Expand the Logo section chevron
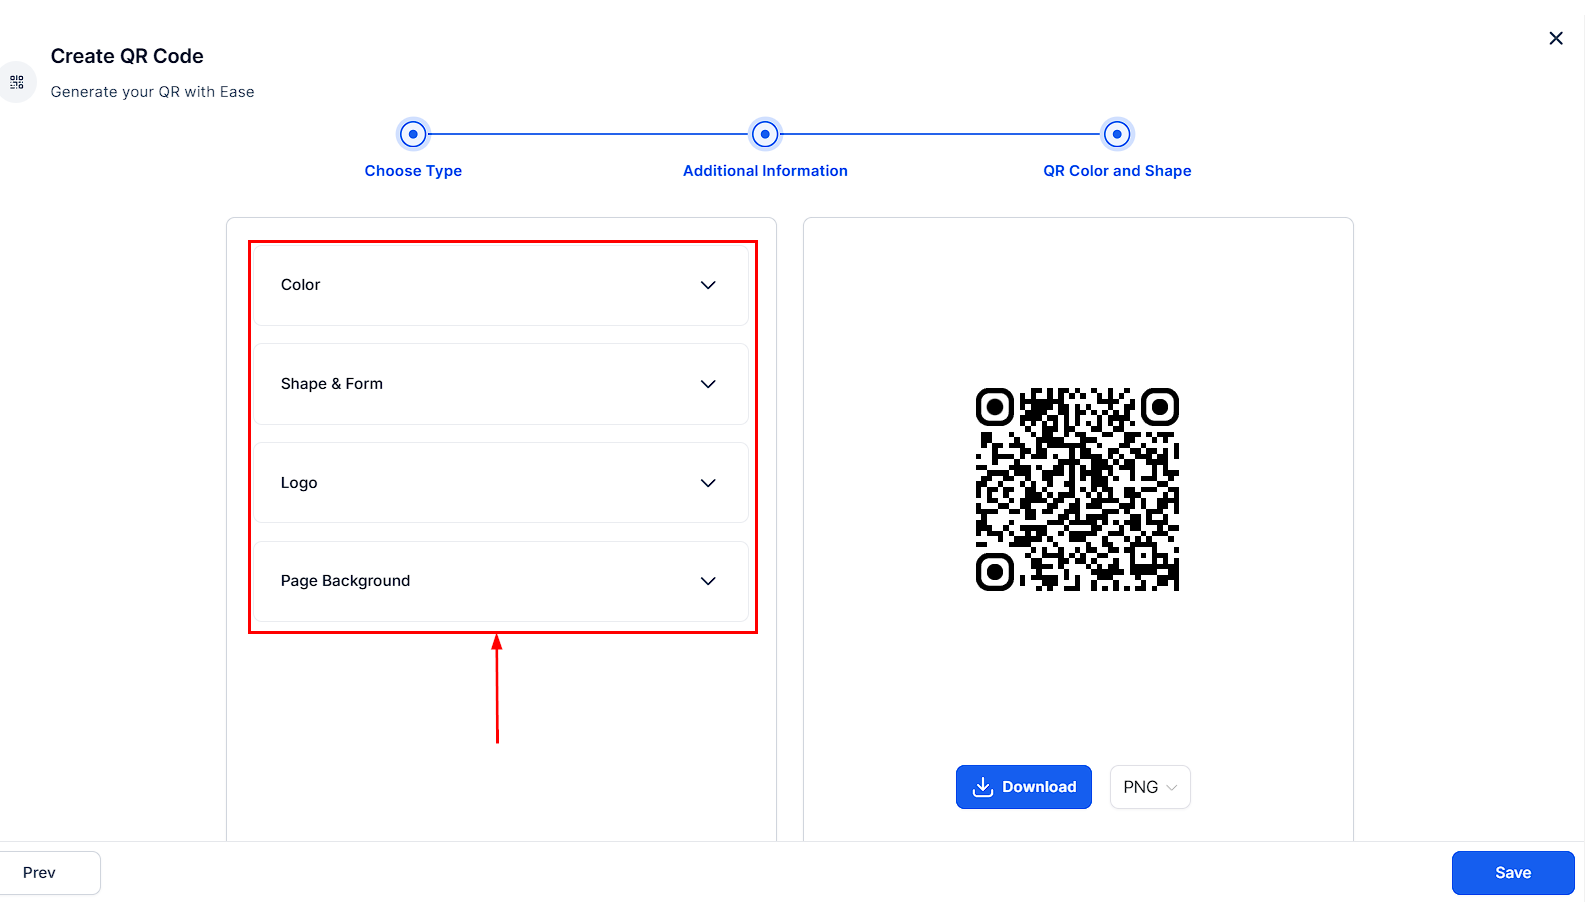 708,483
